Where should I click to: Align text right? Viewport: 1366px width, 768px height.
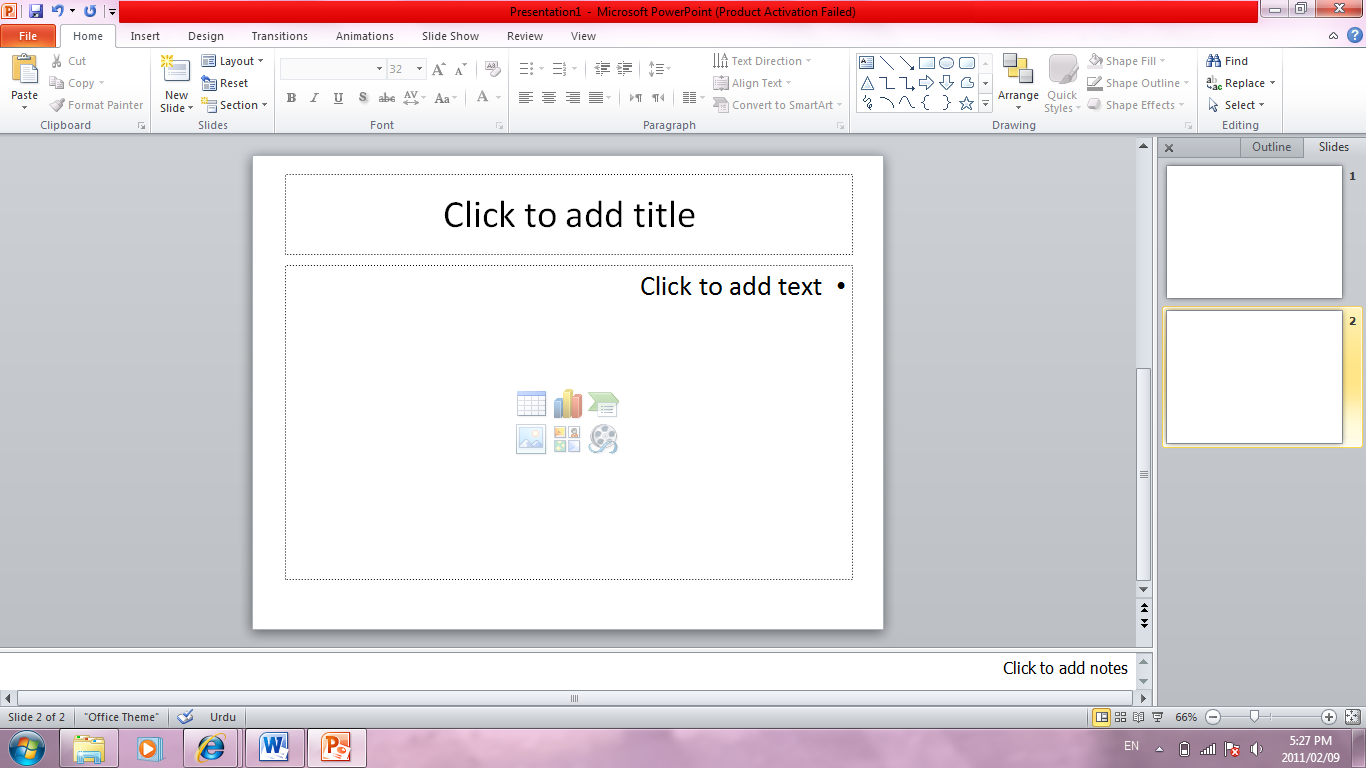click(572, 98)
